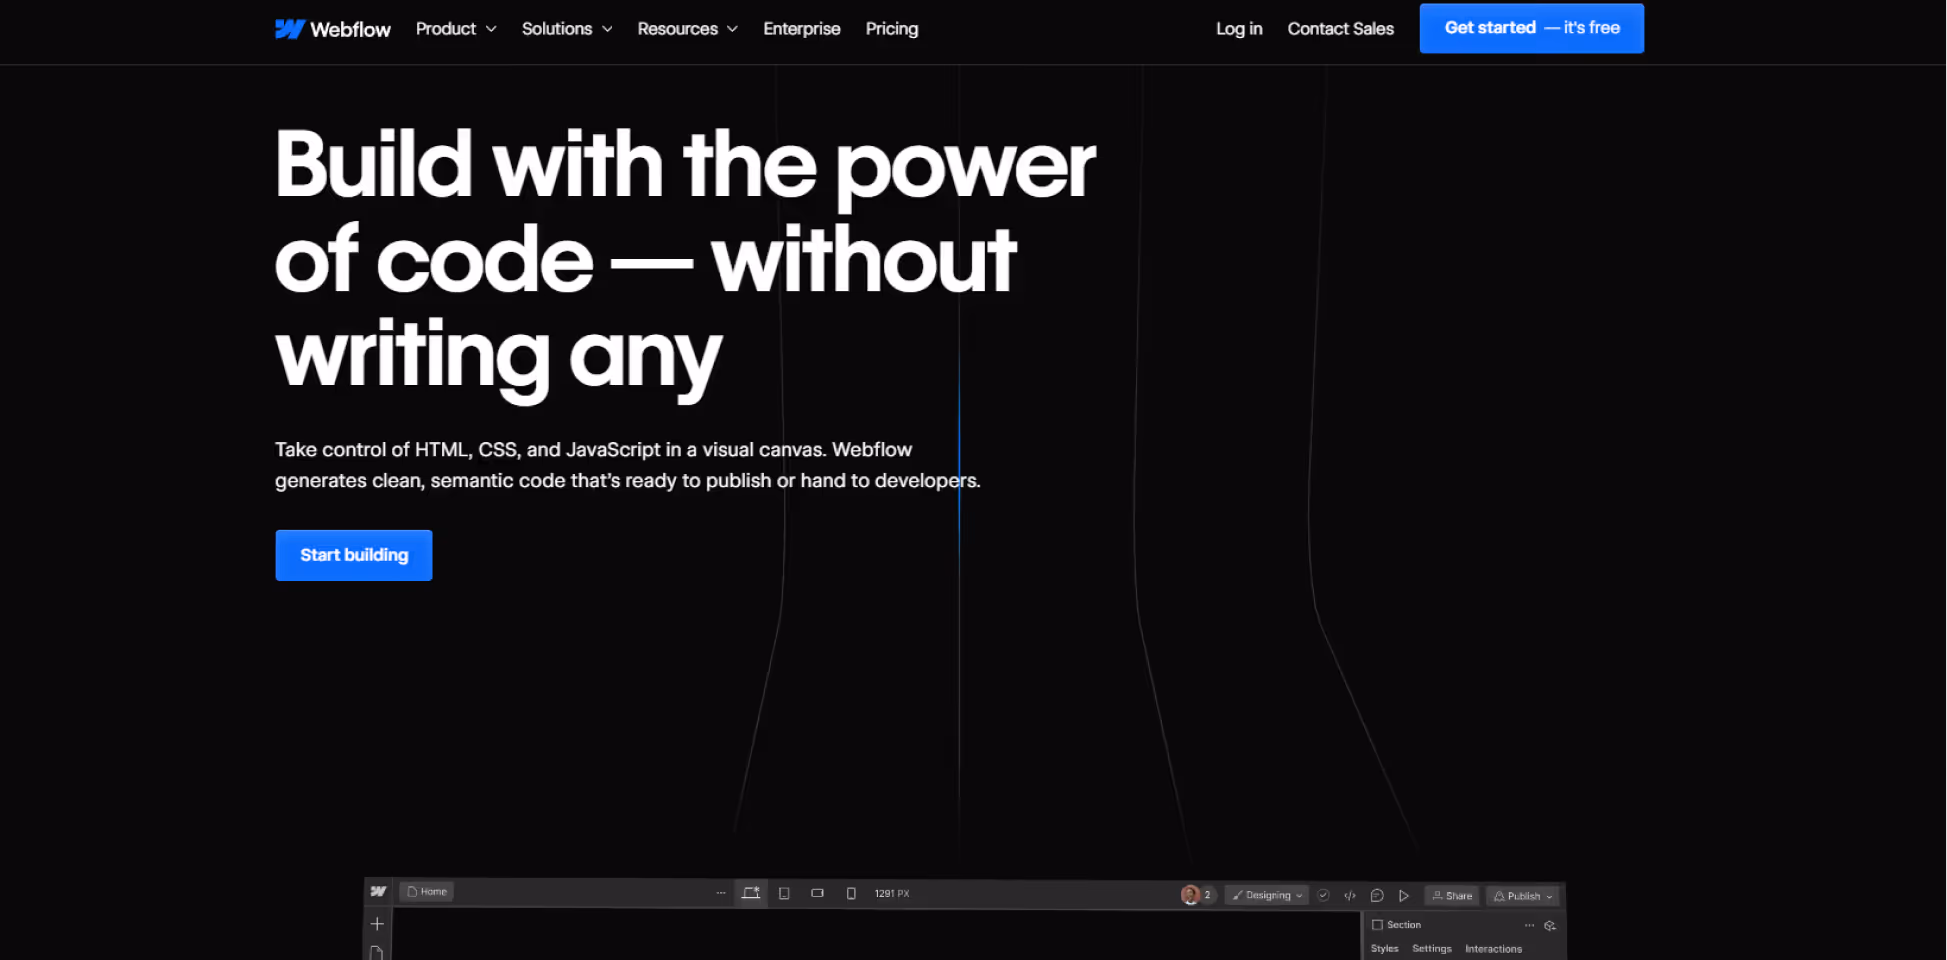Viewport: 1947px width, 960px height.
Task: Select the mobile landscape breakpoint icon
Action: pyautogui.click(x=817, y=893)
